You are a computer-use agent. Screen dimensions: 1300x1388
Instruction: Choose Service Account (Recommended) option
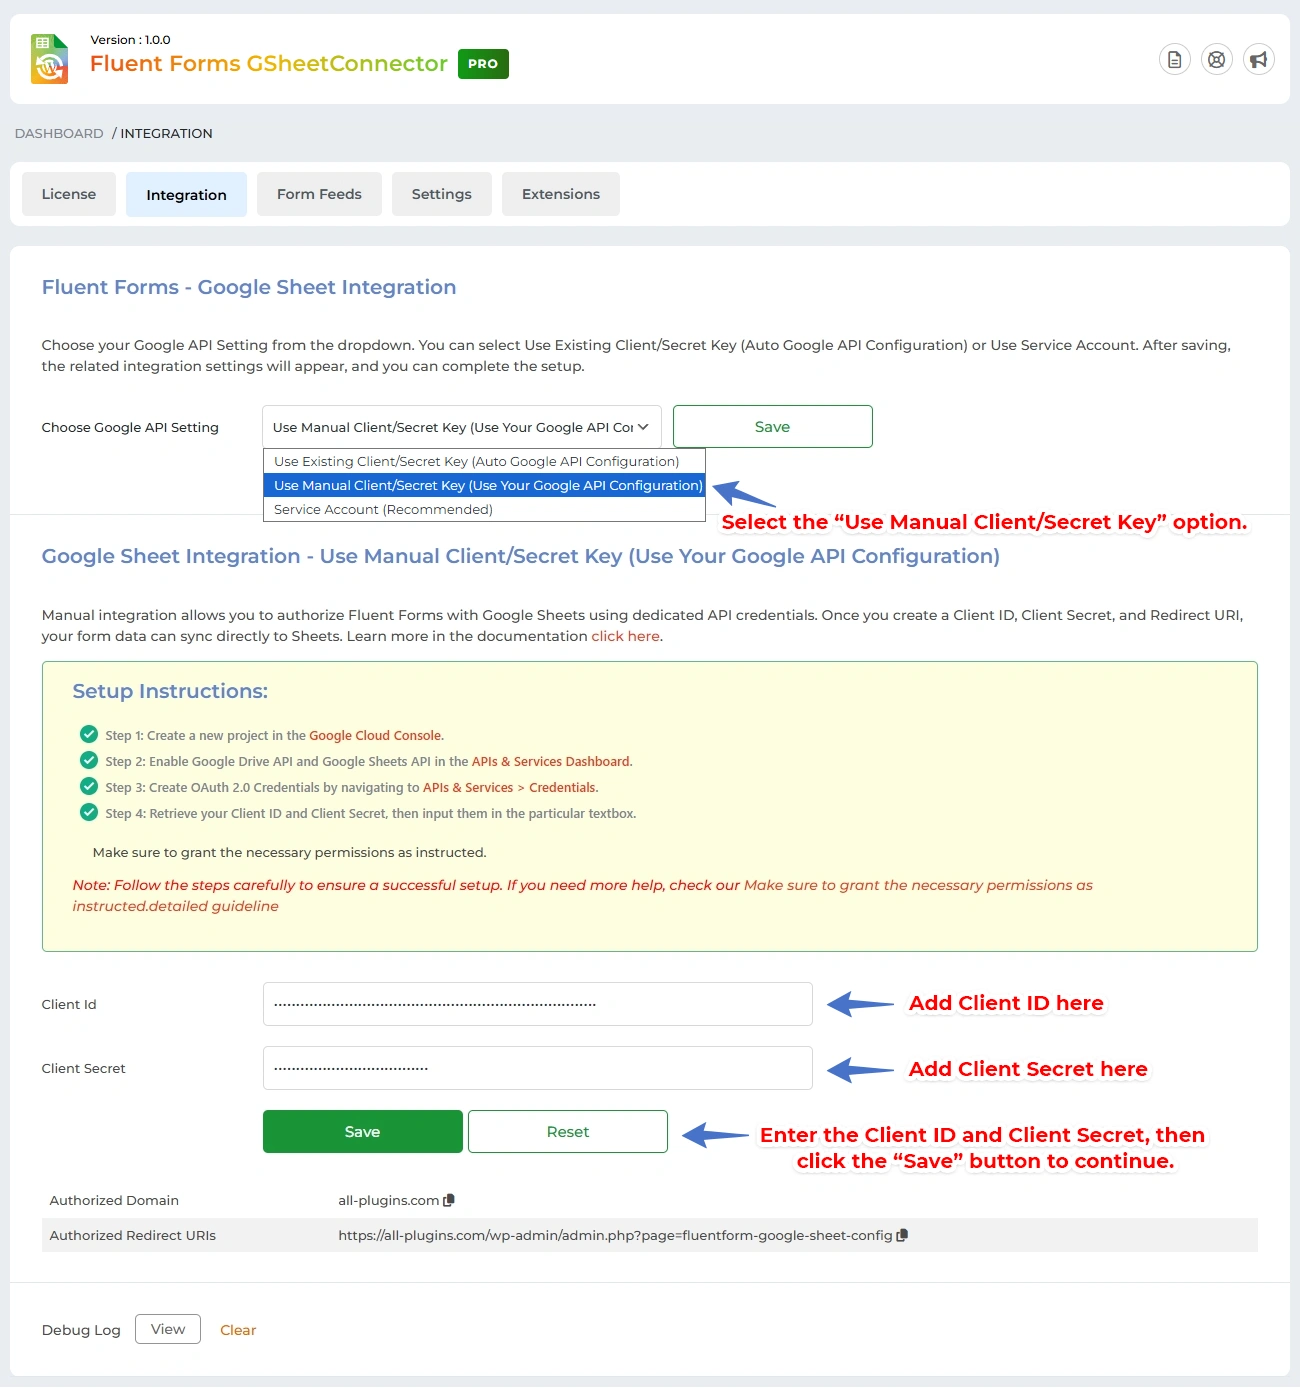coord(383,509)
